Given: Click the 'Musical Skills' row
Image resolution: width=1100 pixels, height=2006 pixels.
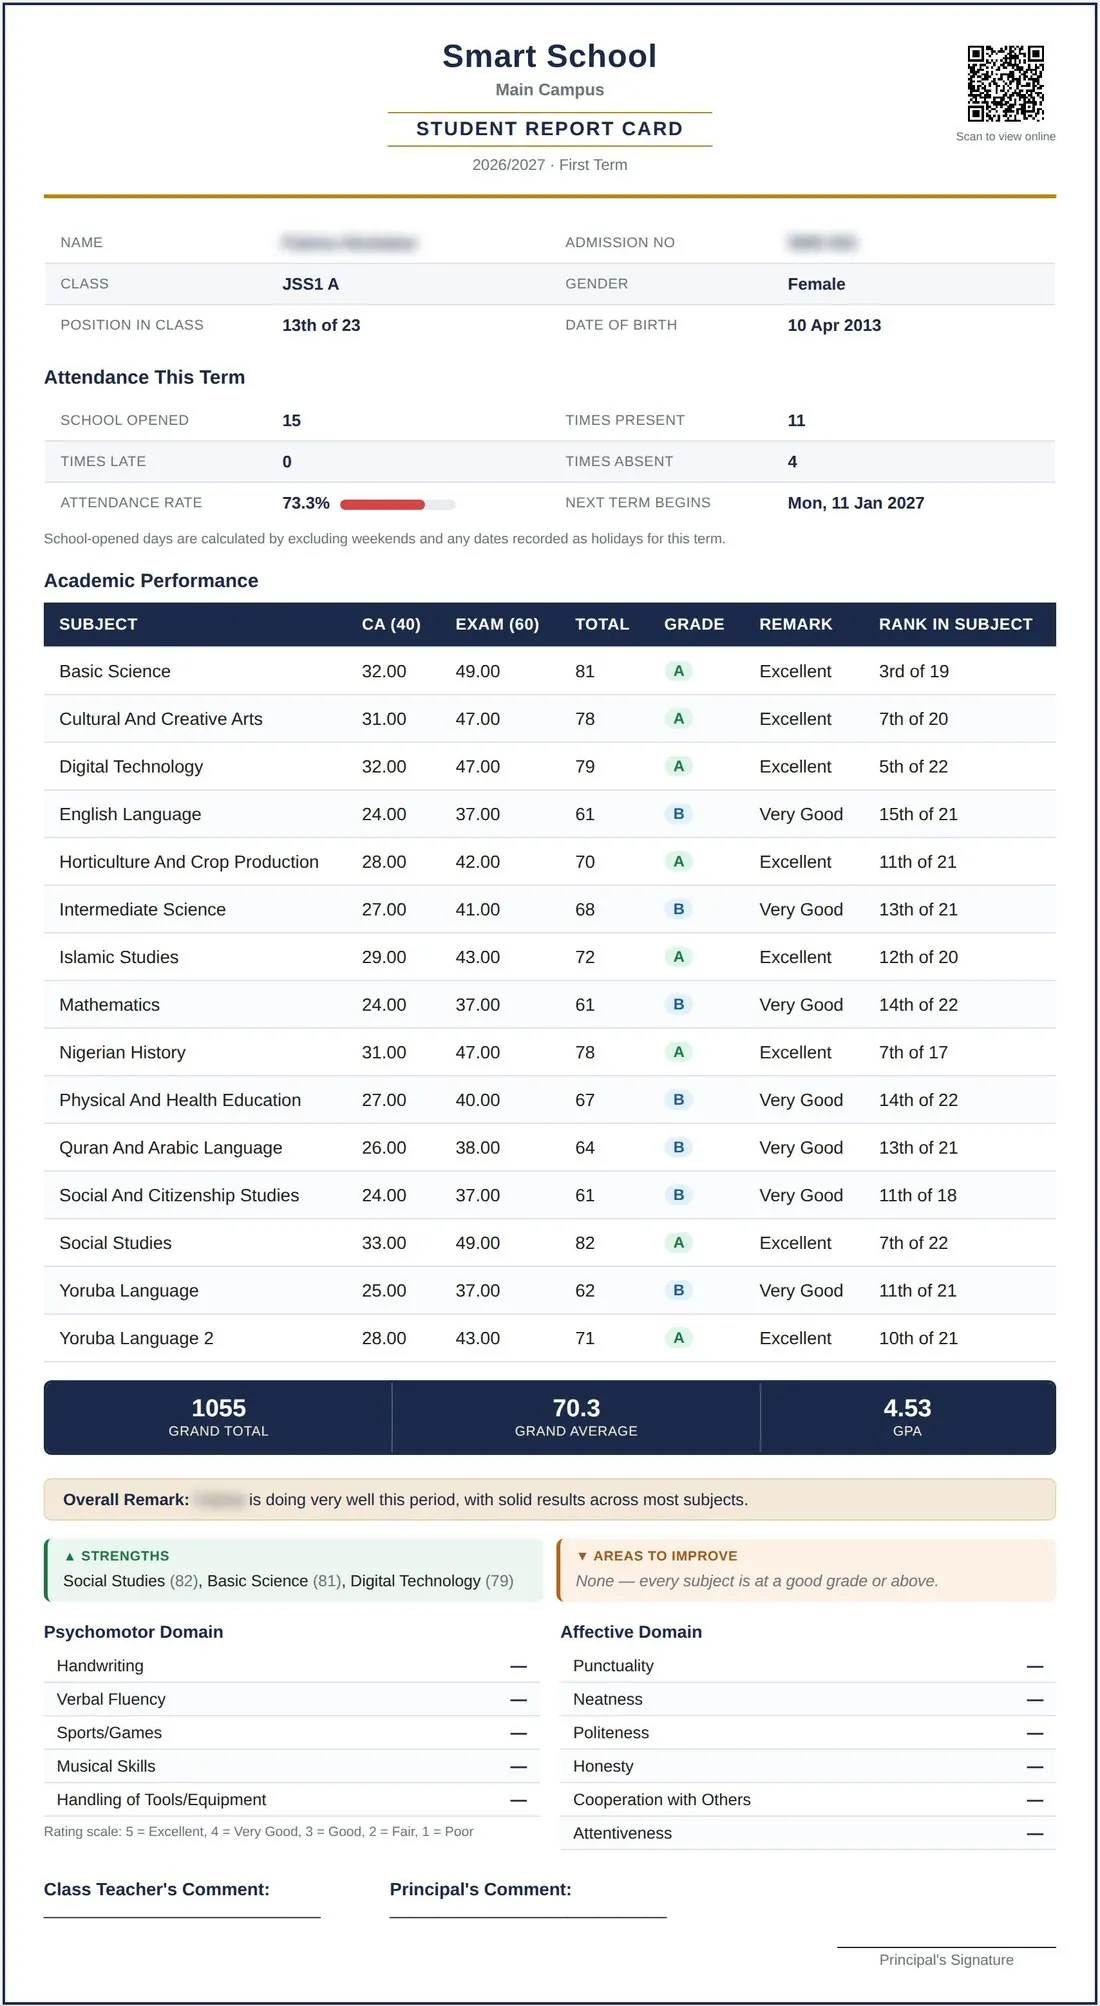Looking at the screenshot, I should pyautogui.click(x=292, y=1766).
